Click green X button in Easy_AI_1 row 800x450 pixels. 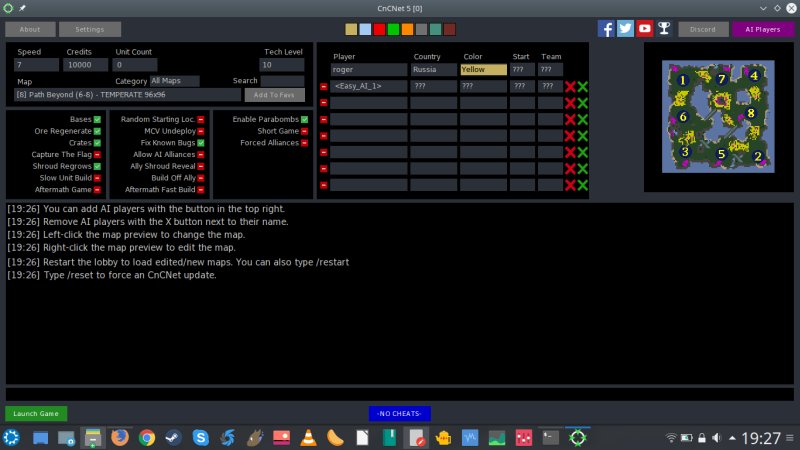pyautogui.click(x=583, y=86)
